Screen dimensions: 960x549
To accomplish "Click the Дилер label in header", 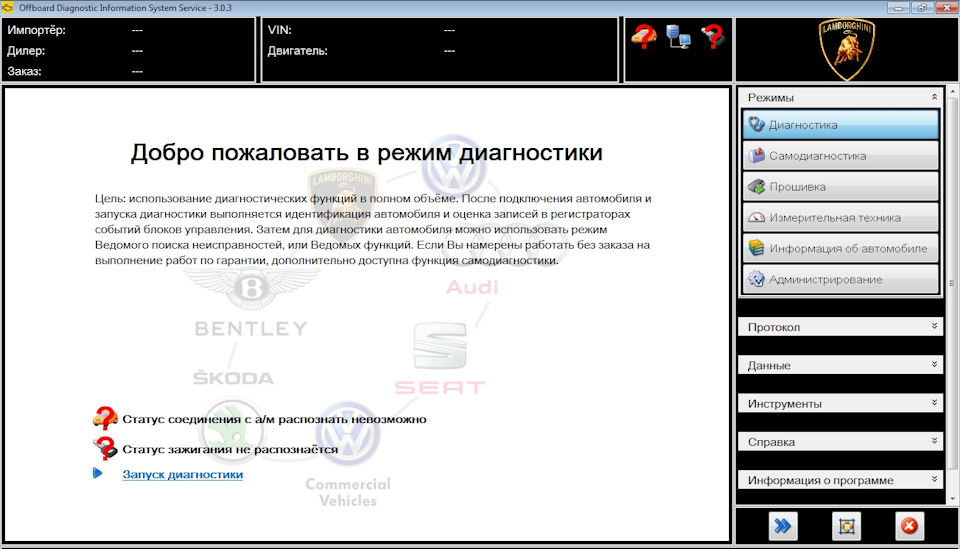I will tap(26, 51).
